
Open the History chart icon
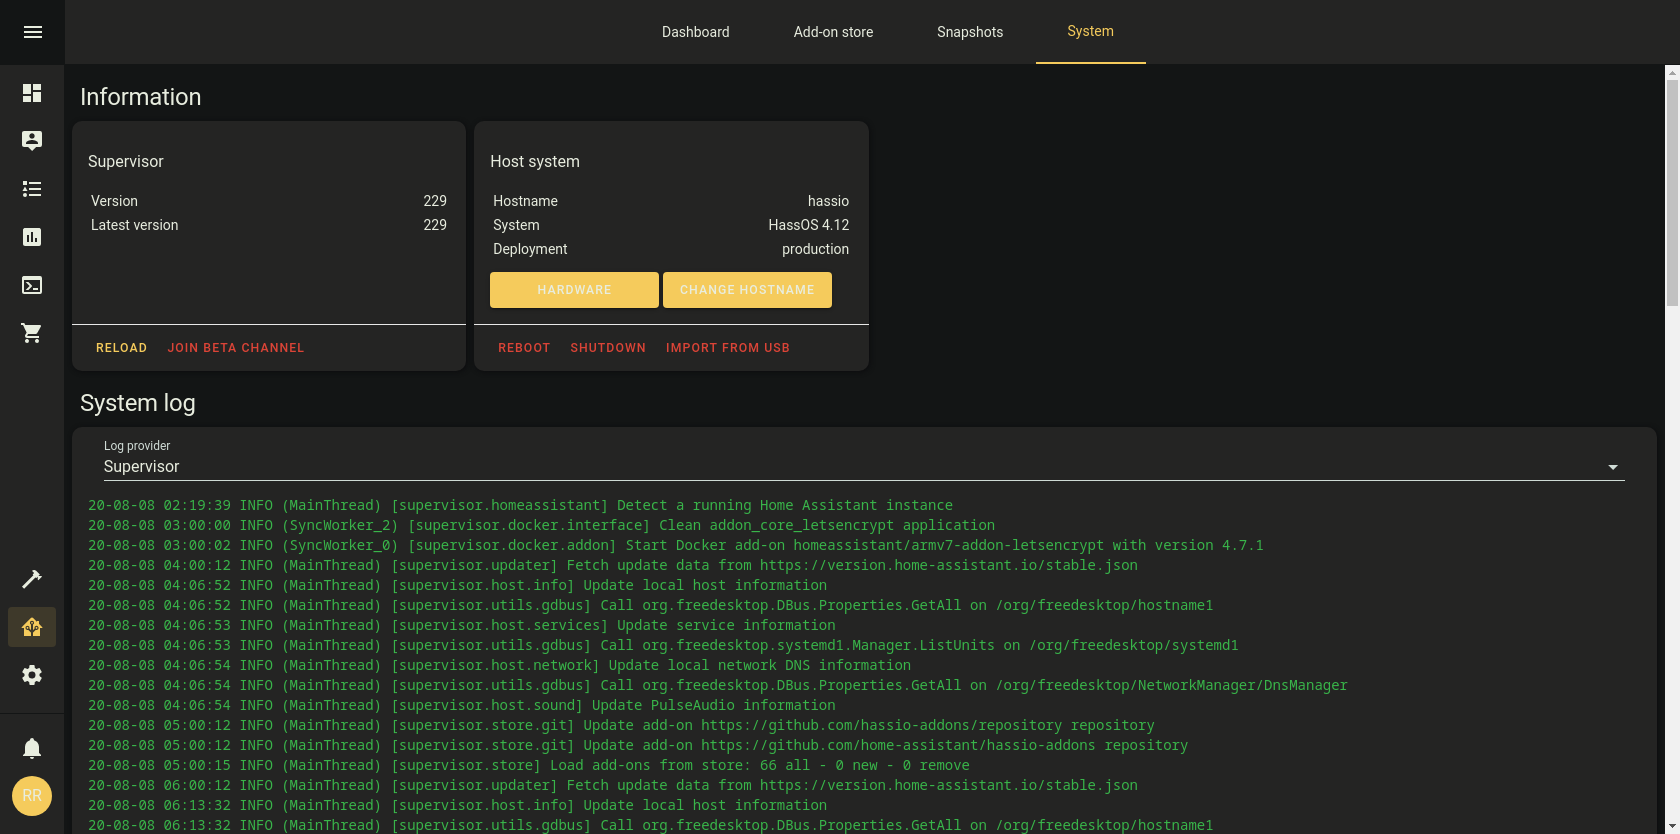click(x=32, y=237)
